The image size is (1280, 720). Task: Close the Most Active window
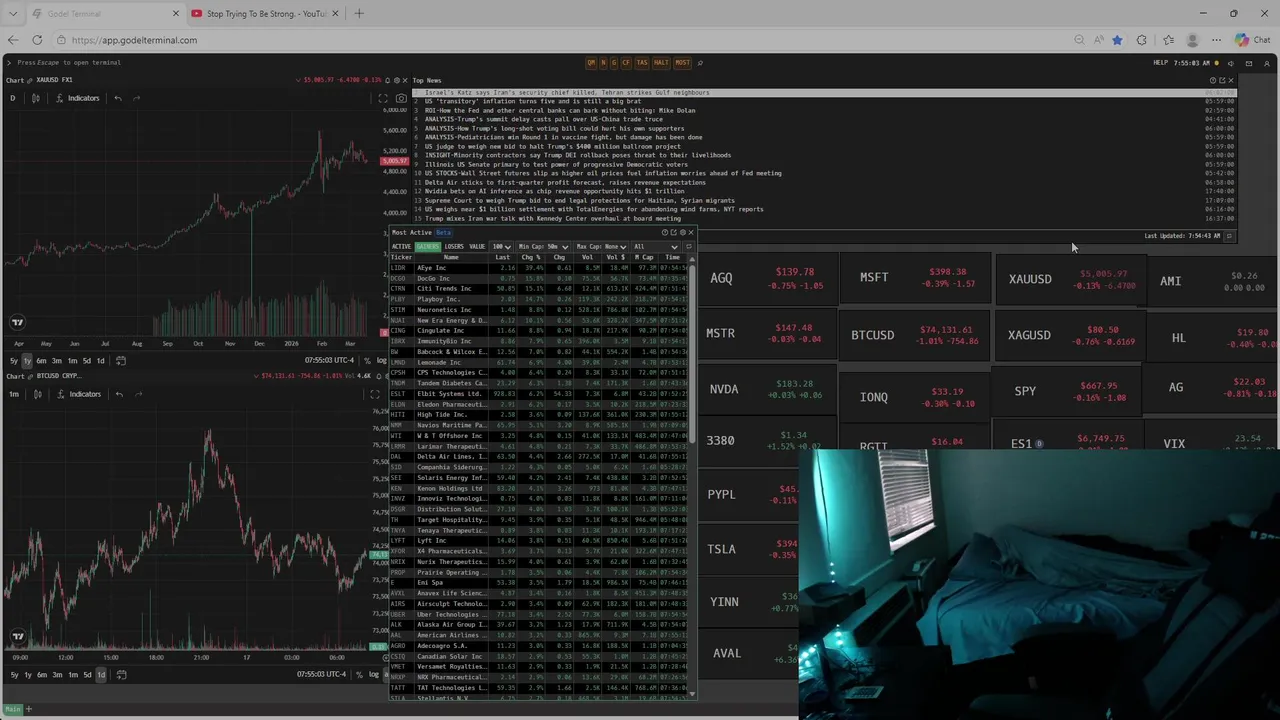point(690,233)
